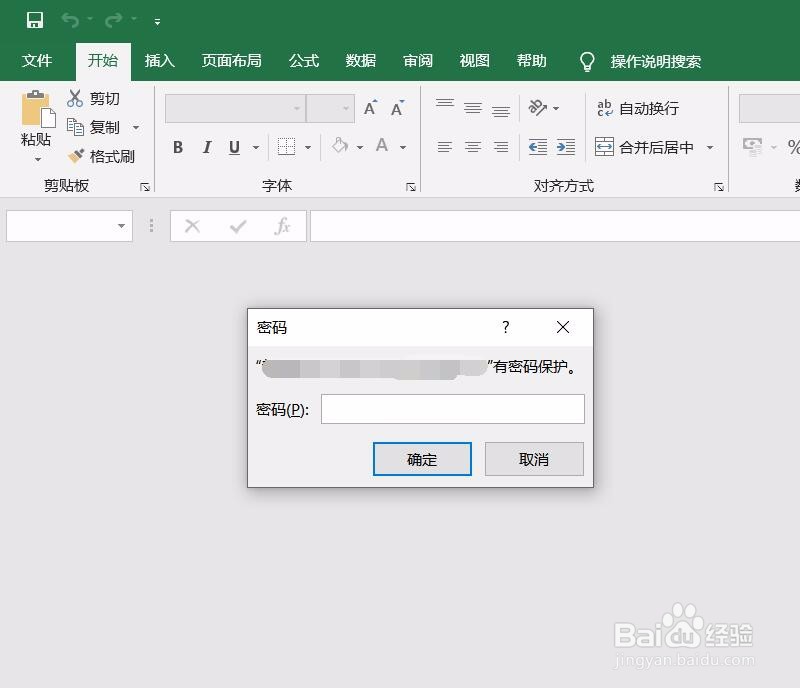Switch to the 视图 tab
Viewport: 800px width, 688px height.
tap(474, 61)
